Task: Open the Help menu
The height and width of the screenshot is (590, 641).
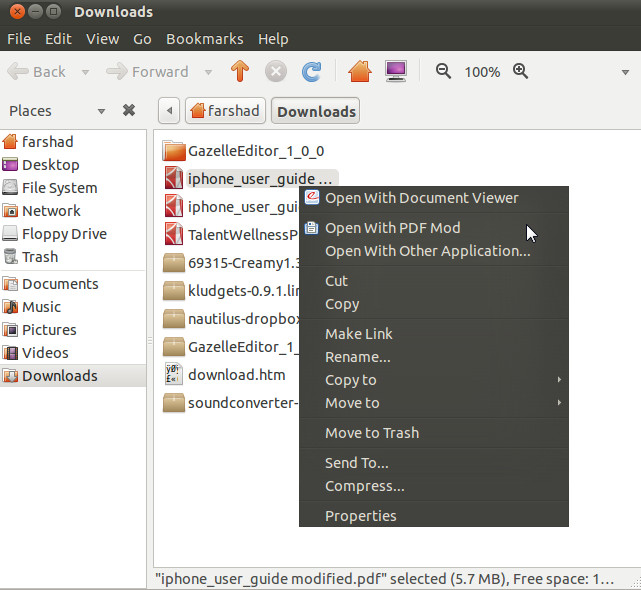Action: click(x=273, y=39)
